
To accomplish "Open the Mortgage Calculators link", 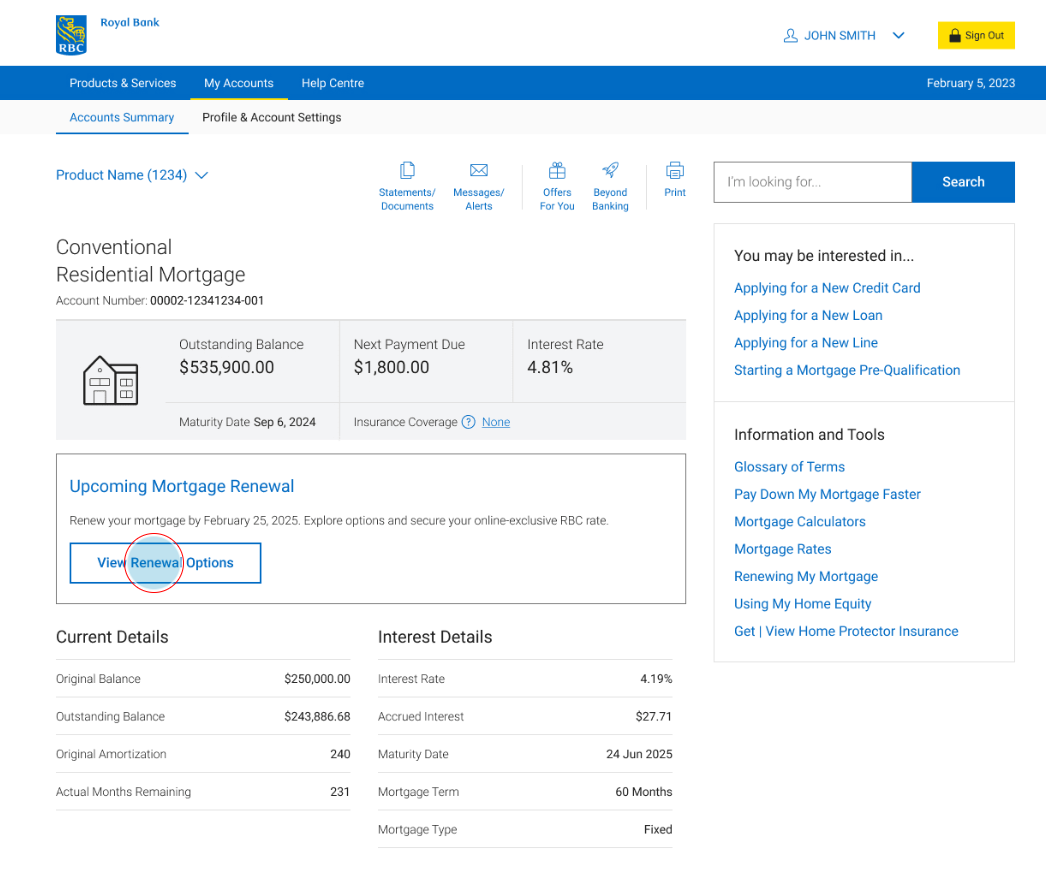I will click(800, 521).
